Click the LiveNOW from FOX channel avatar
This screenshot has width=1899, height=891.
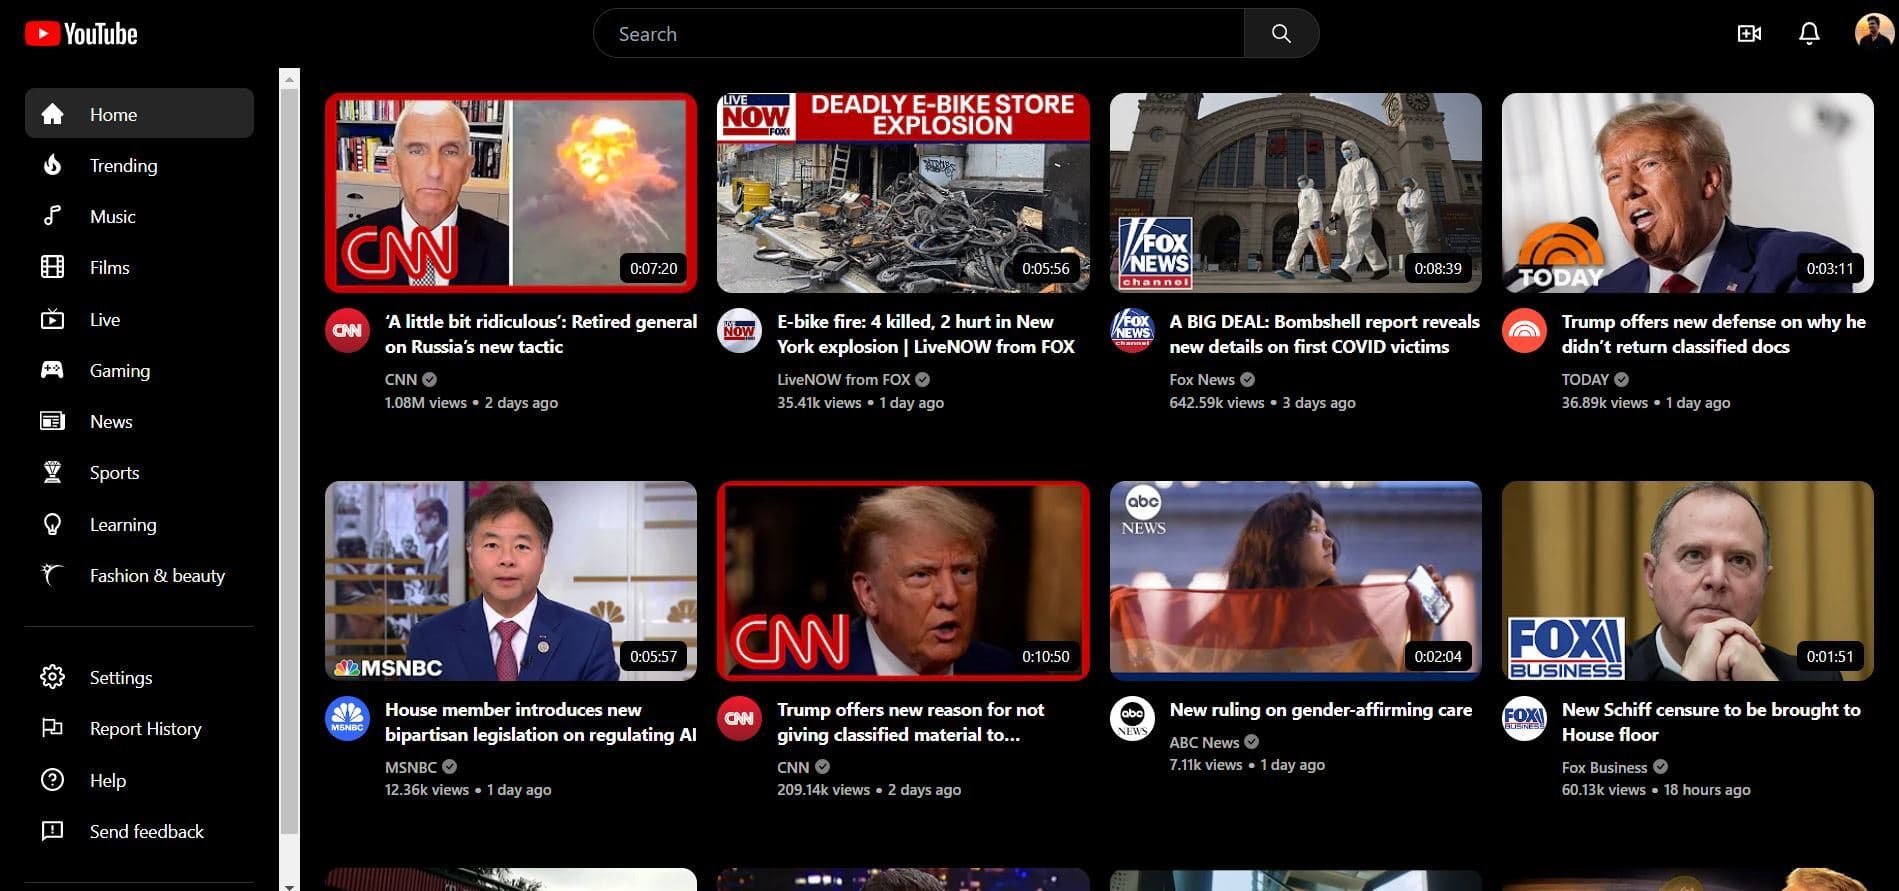coord(739,331)
